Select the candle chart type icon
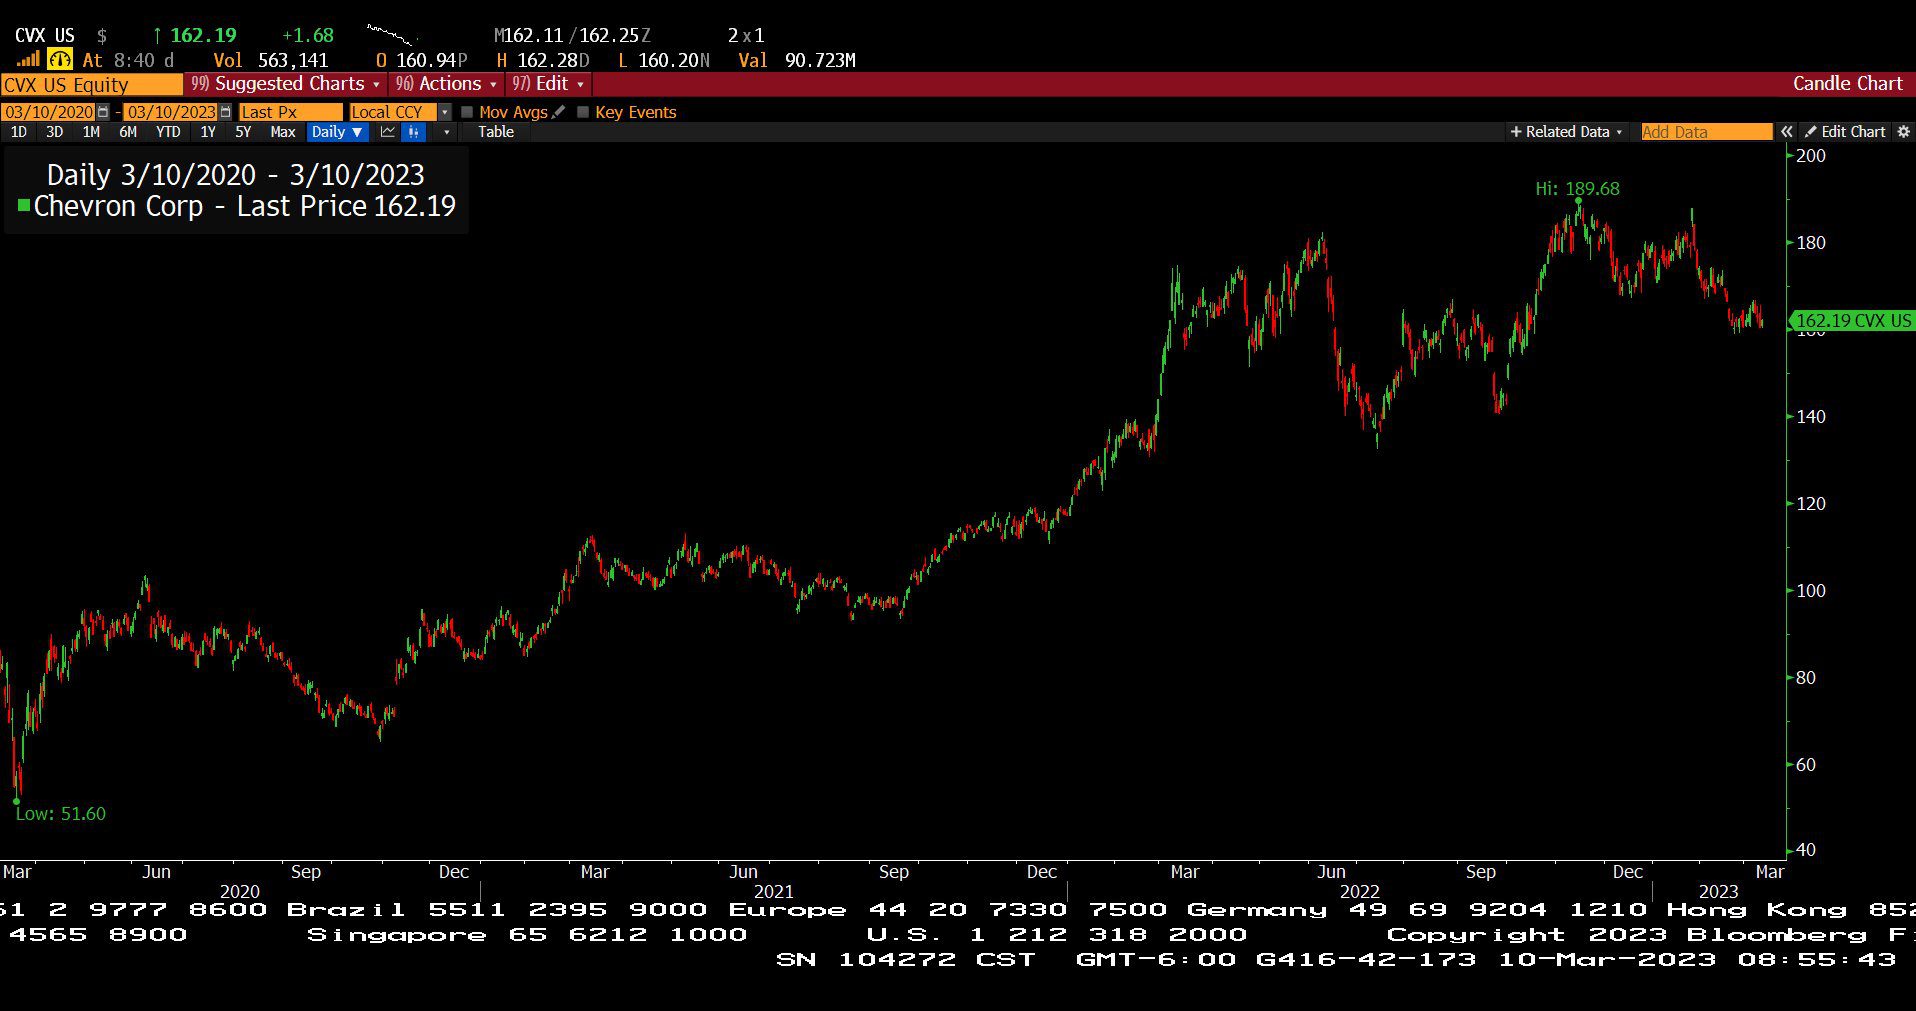 (413, 132)
